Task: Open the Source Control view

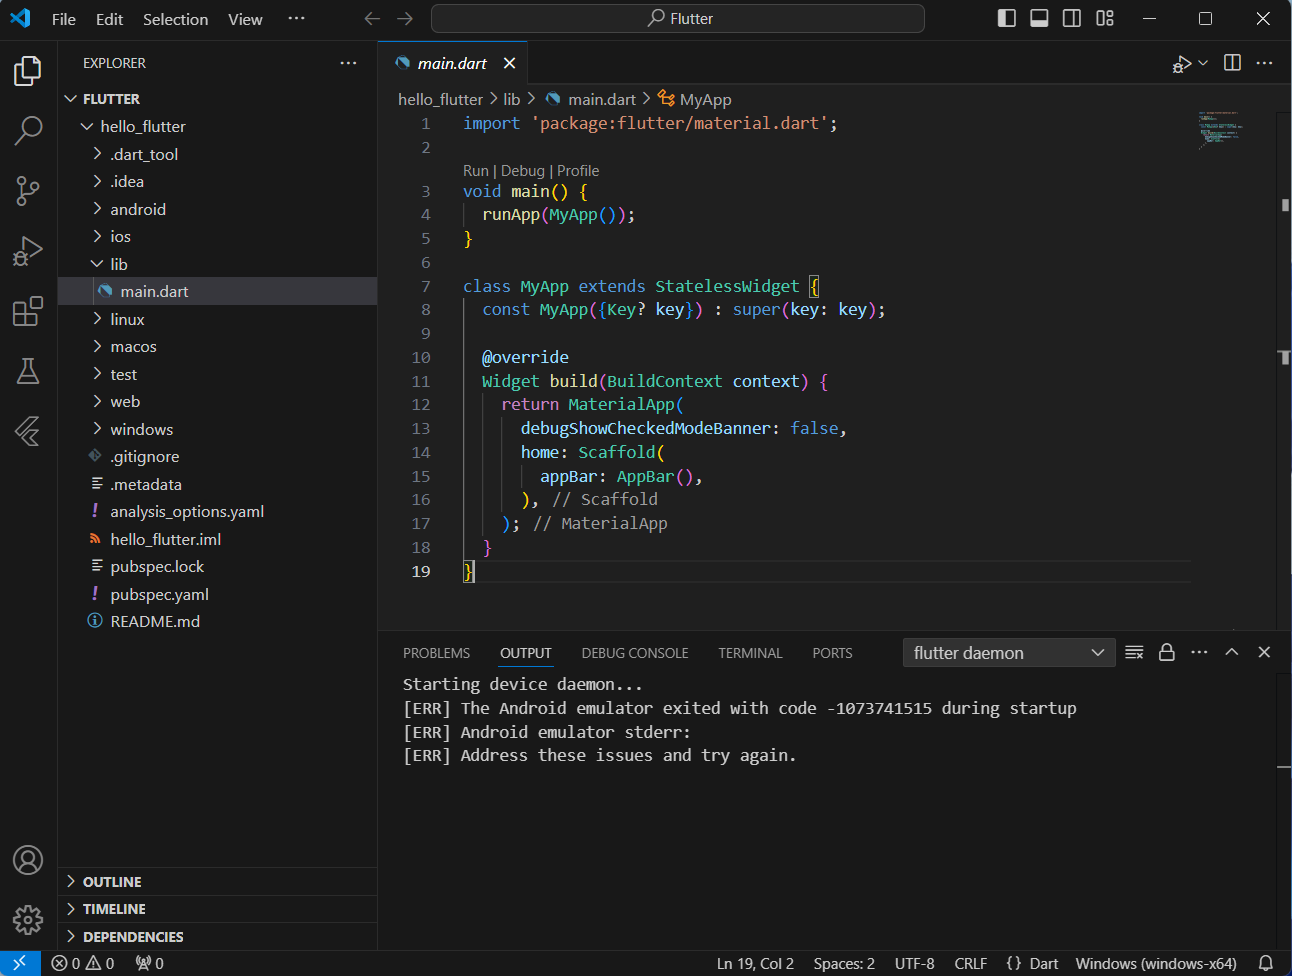Action: [28, 190]
